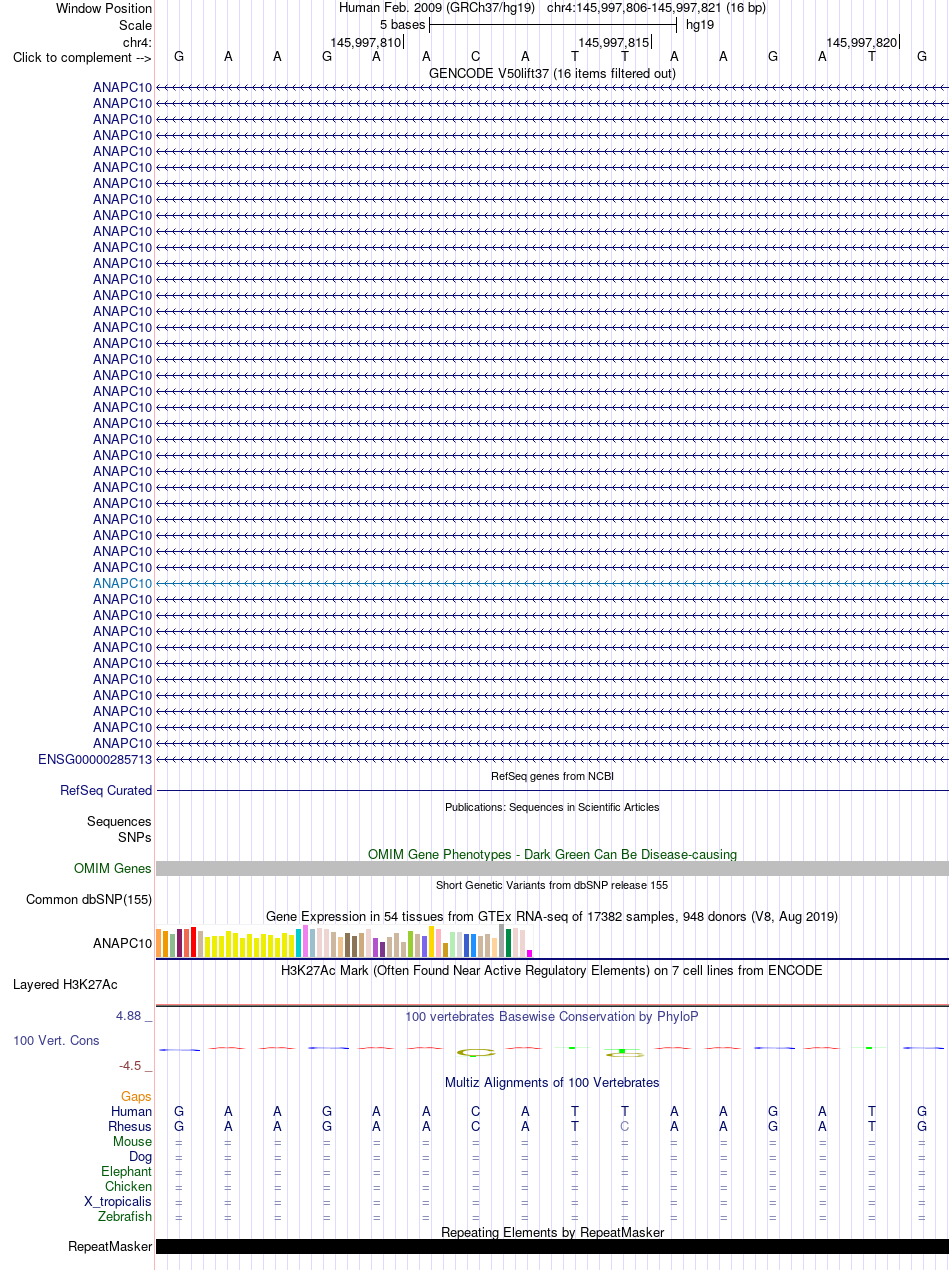
Task: Click the 4.88 PhyloP upper scale value
Action: click(x=129, y=1015)
